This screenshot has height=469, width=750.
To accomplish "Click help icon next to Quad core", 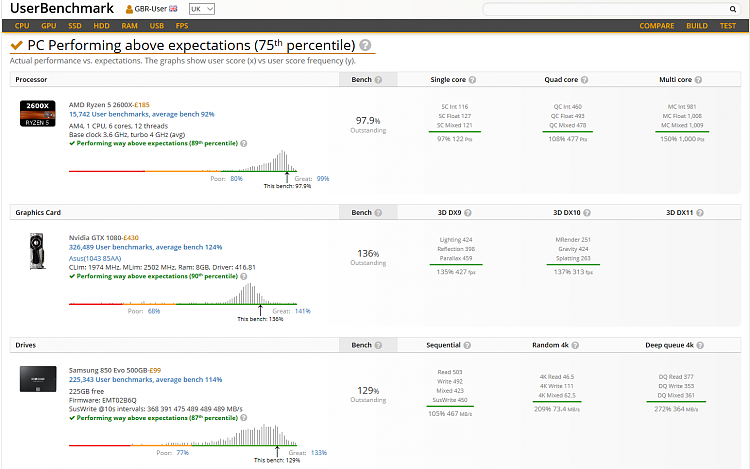I will (x=584, y=78).
